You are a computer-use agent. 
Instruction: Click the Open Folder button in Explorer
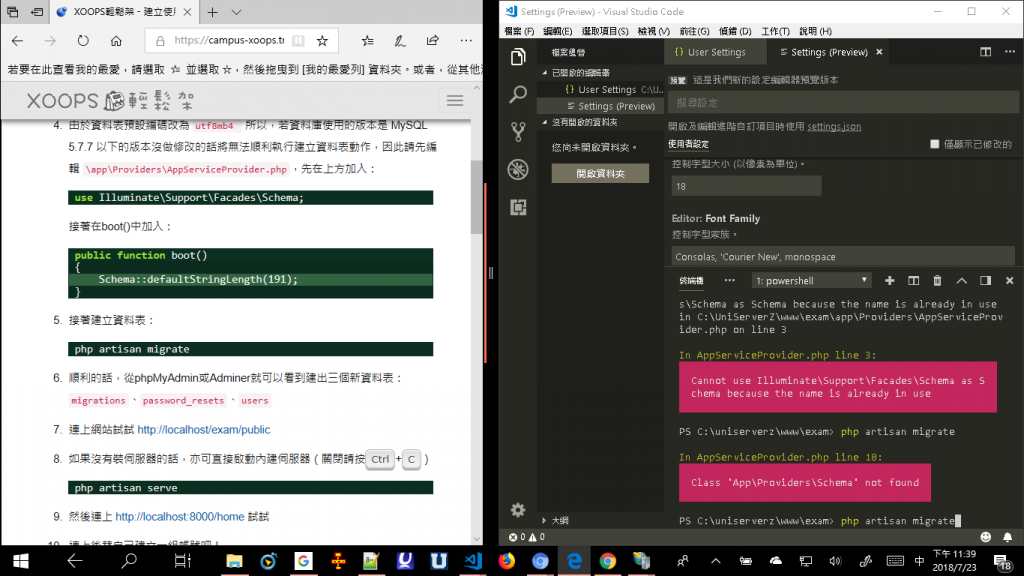pyautogui.click(x=600, y=174)
